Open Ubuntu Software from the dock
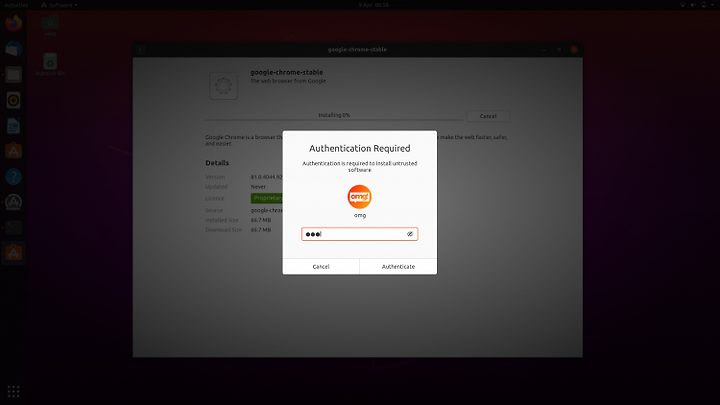 coord(13,151)
